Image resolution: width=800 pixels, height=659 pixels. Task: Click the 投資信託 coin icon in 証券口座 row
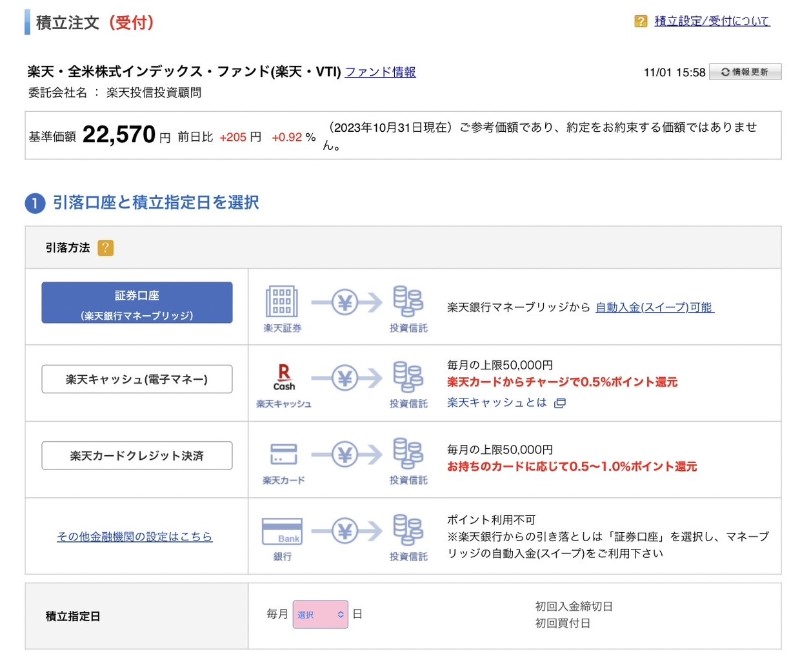(x=408, y=301)
